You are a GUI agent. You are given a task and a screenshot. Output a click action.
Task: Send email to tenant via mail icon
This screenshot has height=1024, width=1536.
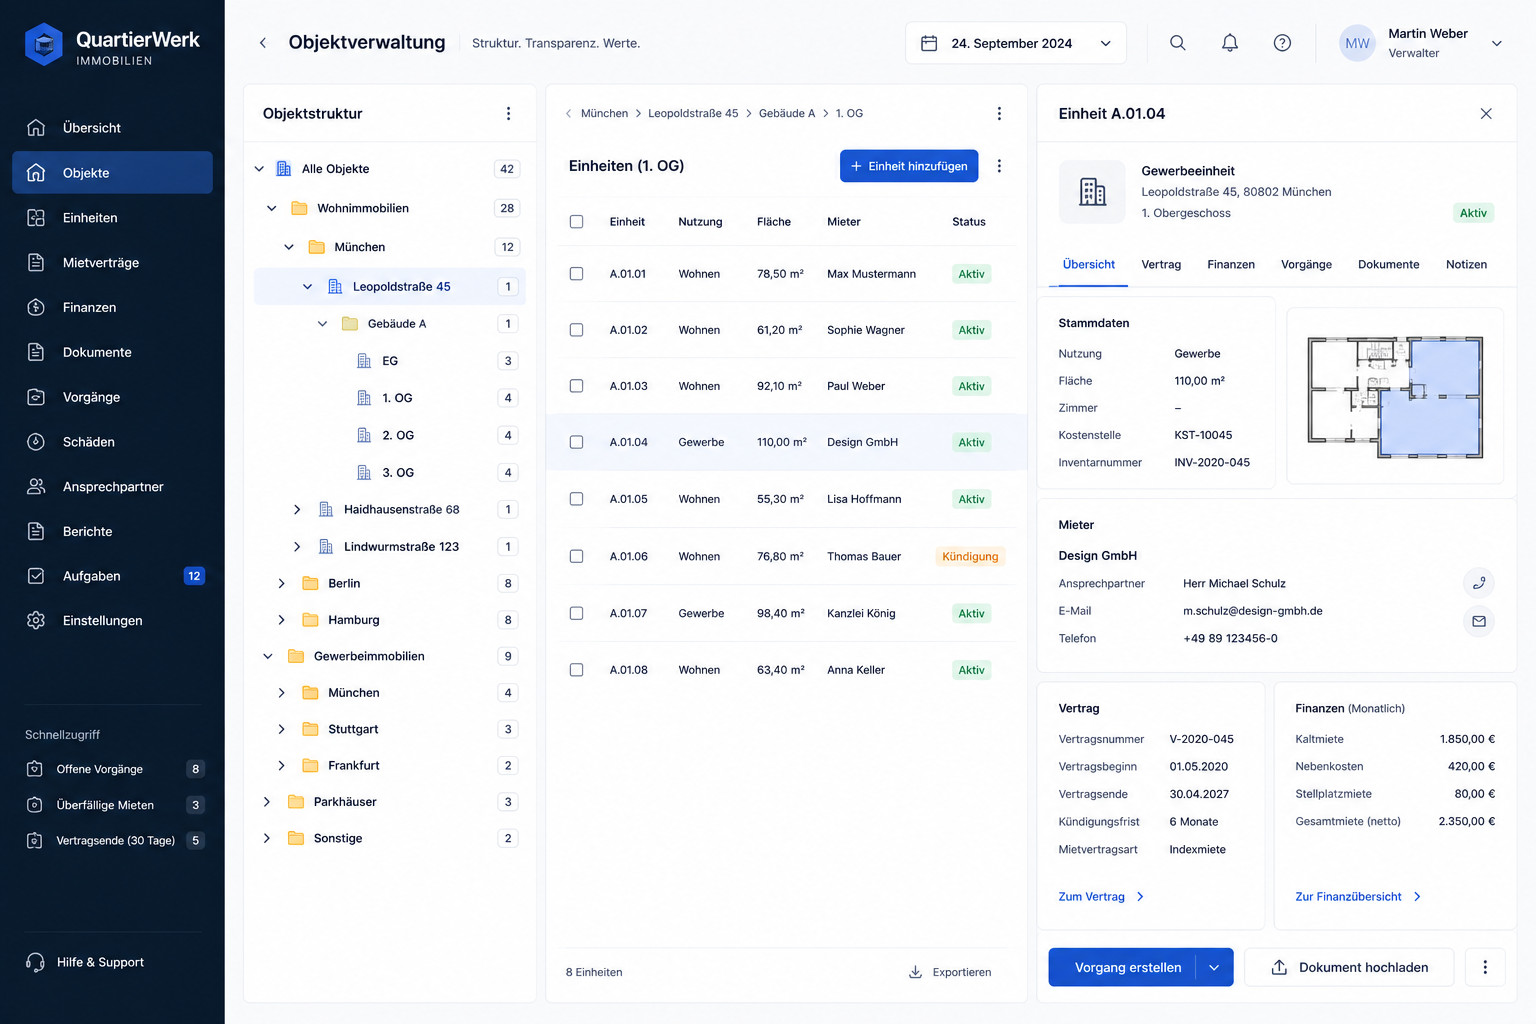tap(1479, 621)
